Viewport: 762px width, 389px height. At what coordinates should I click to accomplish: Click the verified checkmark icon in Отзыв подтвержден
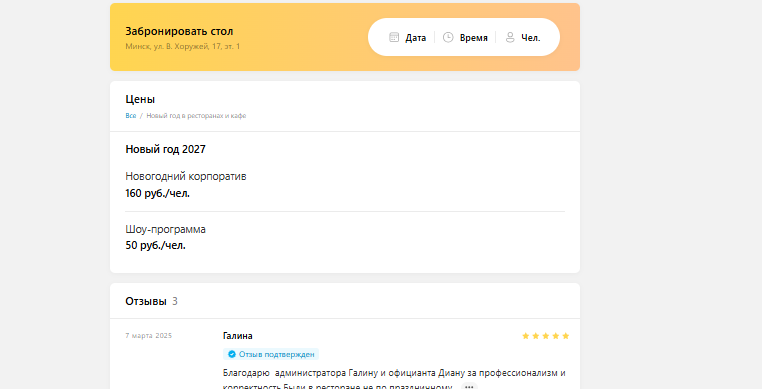(x=232, y=354)
